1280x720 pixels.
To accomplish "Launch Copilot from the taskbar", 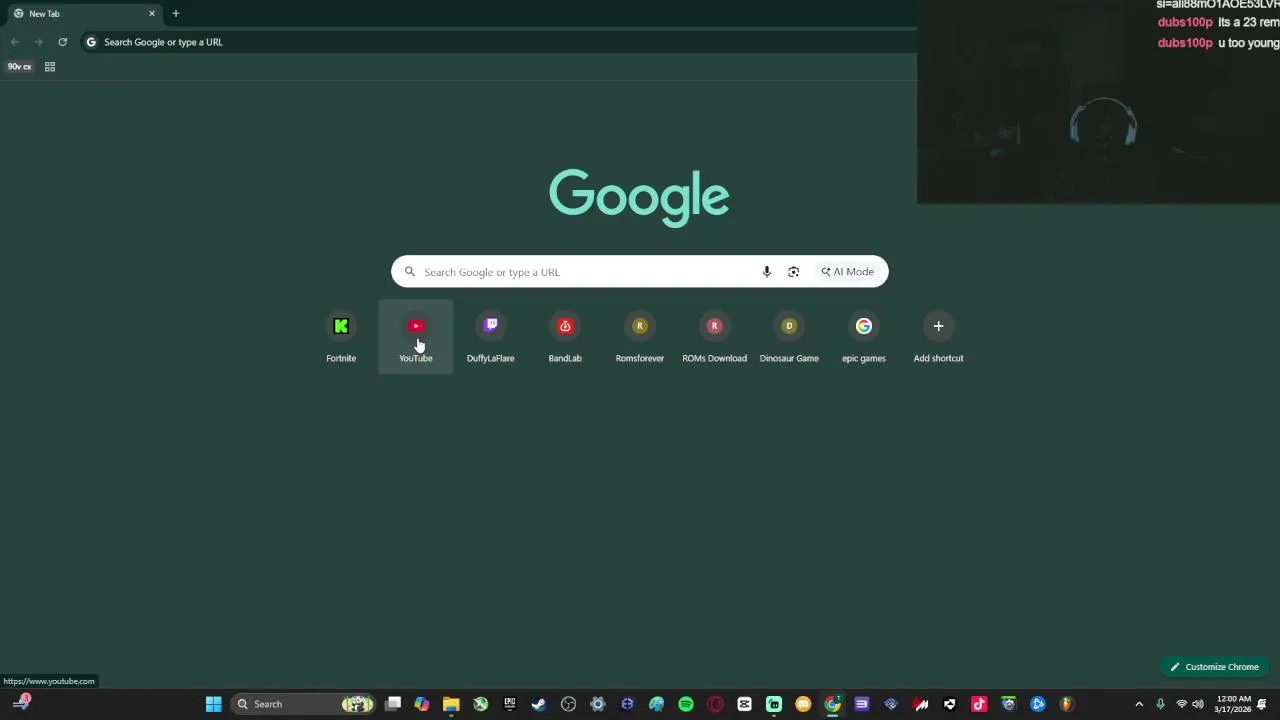I will (x=422, y=704).
